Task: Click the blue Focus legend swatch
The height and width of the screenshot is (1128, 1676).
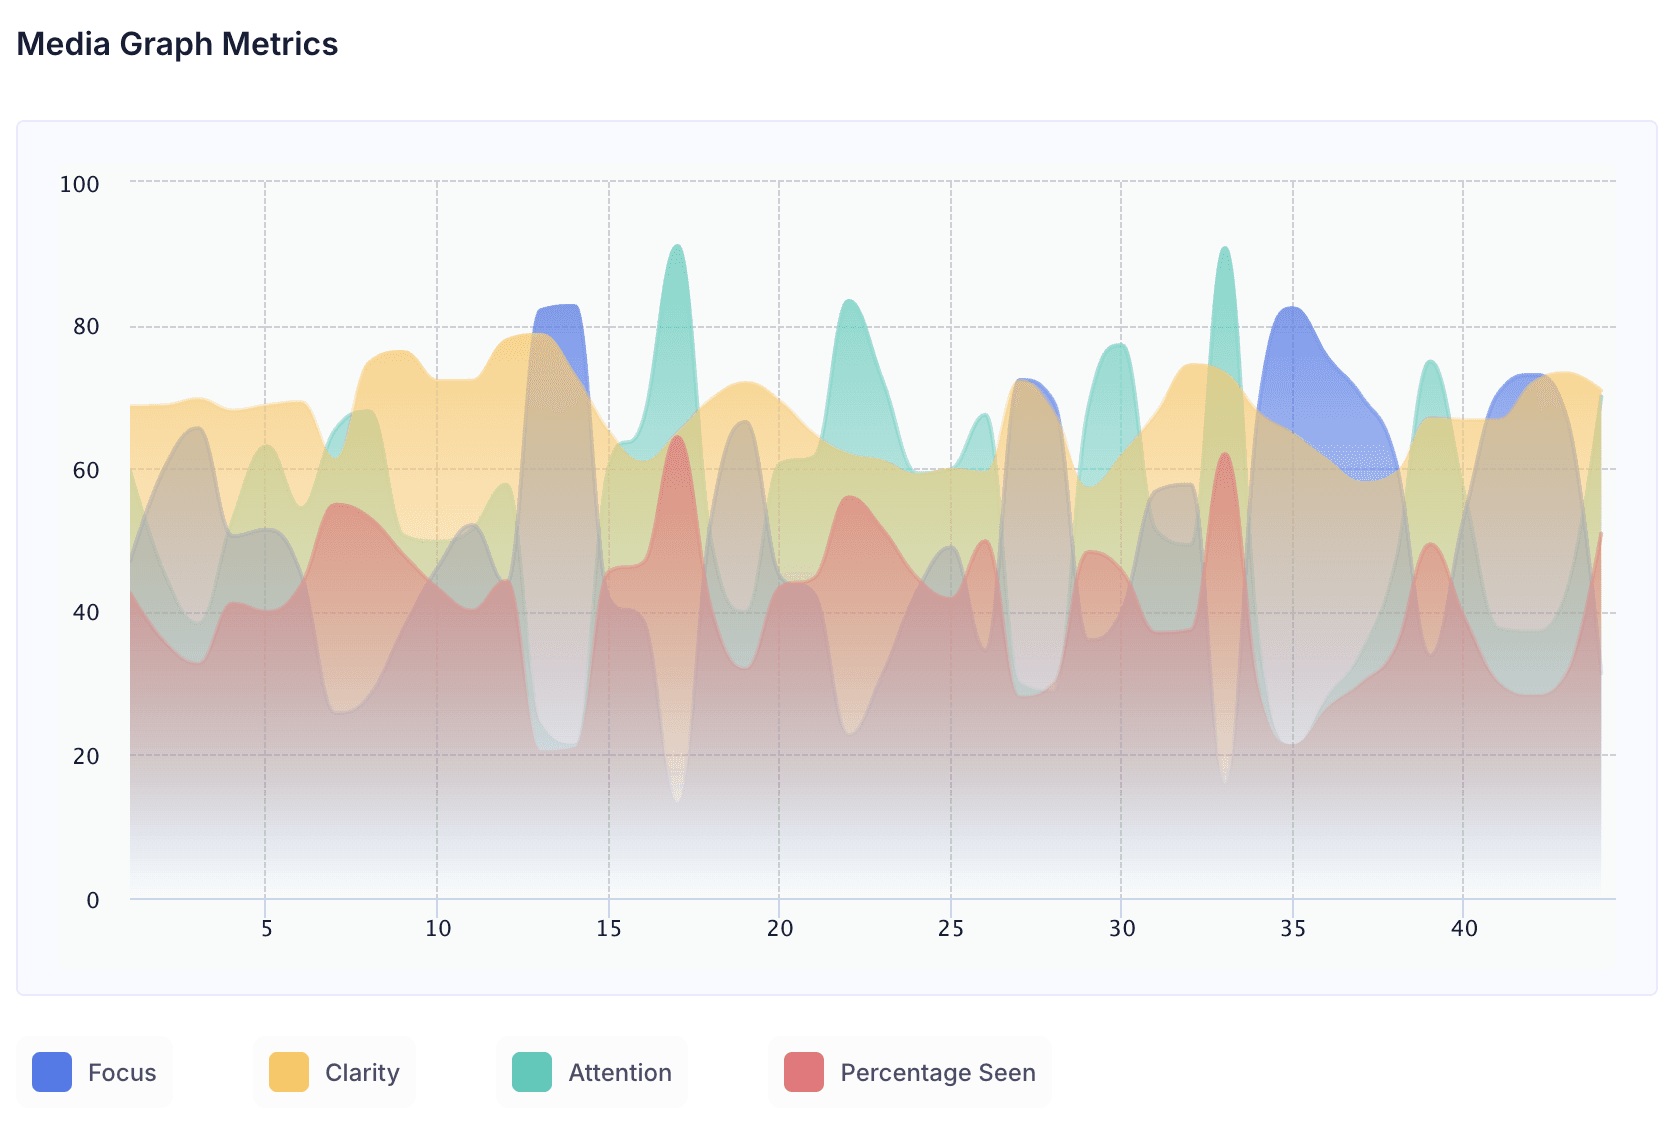Action: pyautogui.click(x=52, y=1072)
